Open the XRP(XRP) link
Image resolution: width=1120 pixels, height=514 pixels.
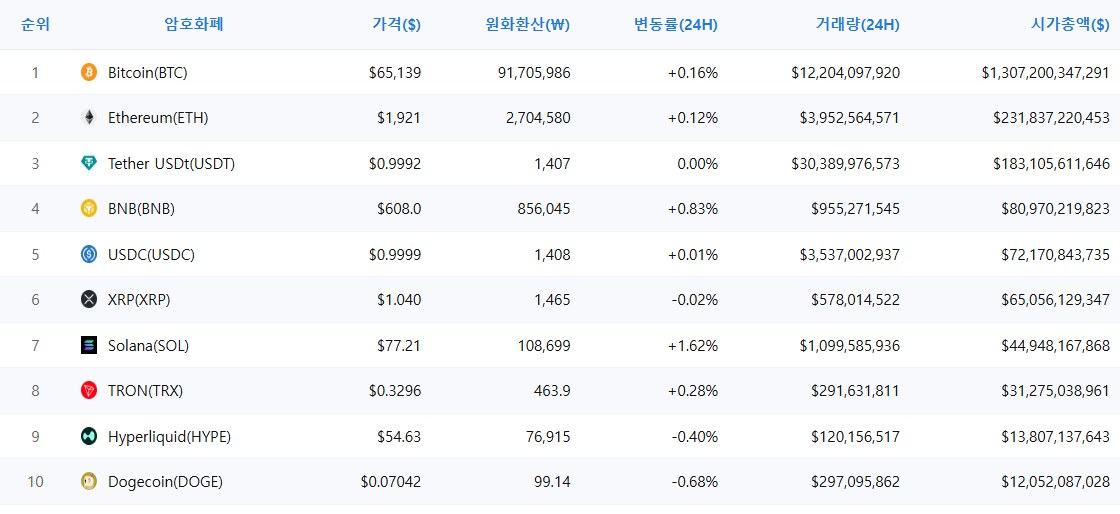(139, 300)
